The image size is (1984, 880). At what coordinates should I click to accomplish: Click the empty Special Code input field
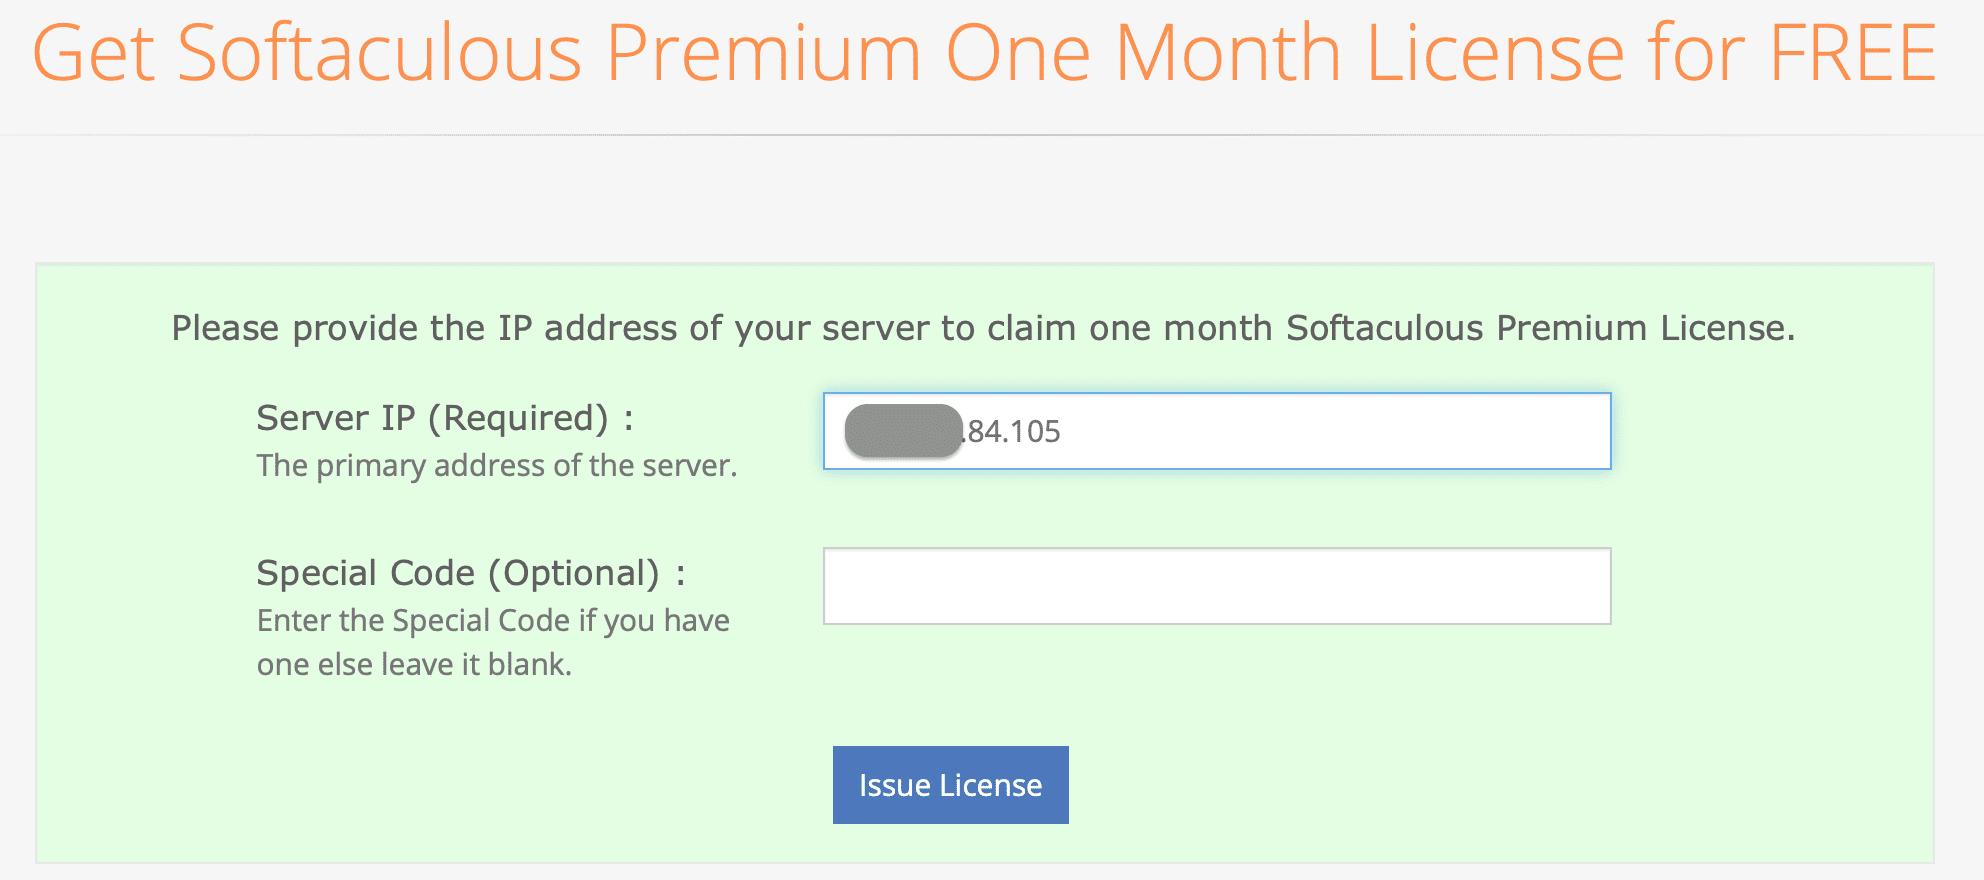coord(1217,586)
